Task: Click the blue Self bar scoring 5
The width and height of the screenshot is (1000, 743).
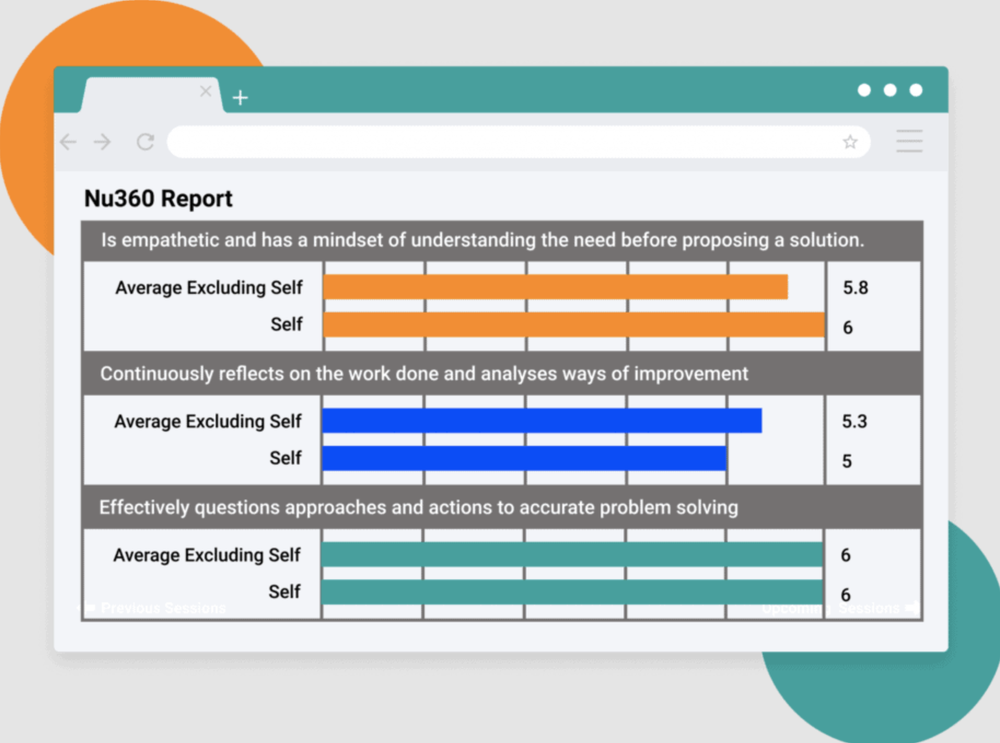Action: tap(524, 459)
